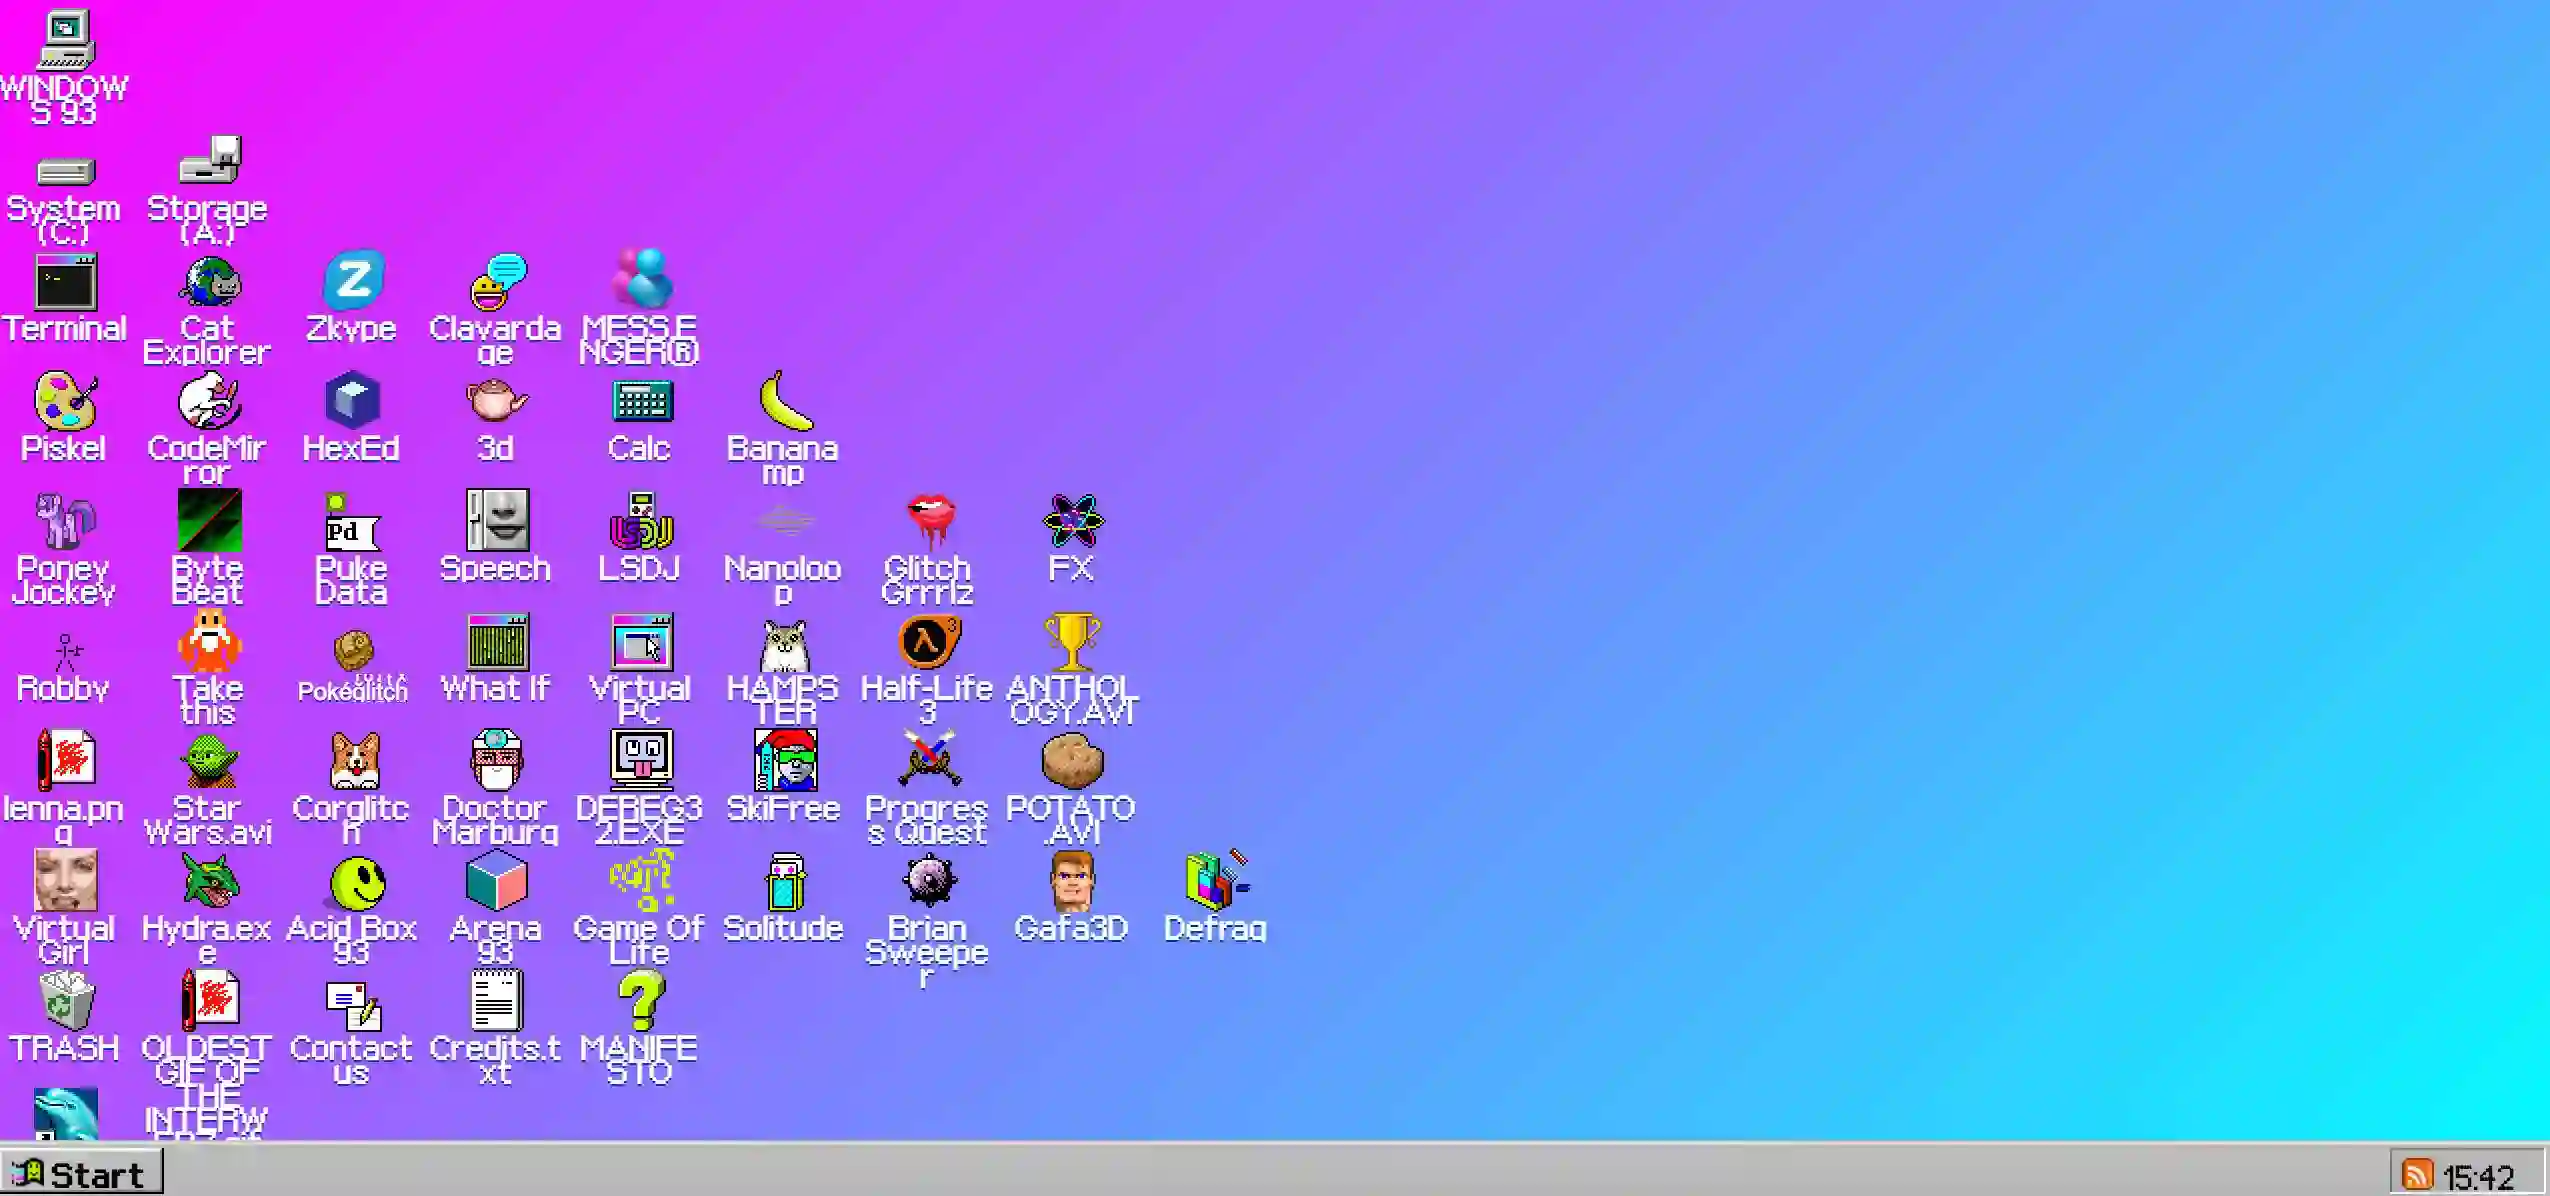Open the Credits.txt text file

[x=496, y=1002]
